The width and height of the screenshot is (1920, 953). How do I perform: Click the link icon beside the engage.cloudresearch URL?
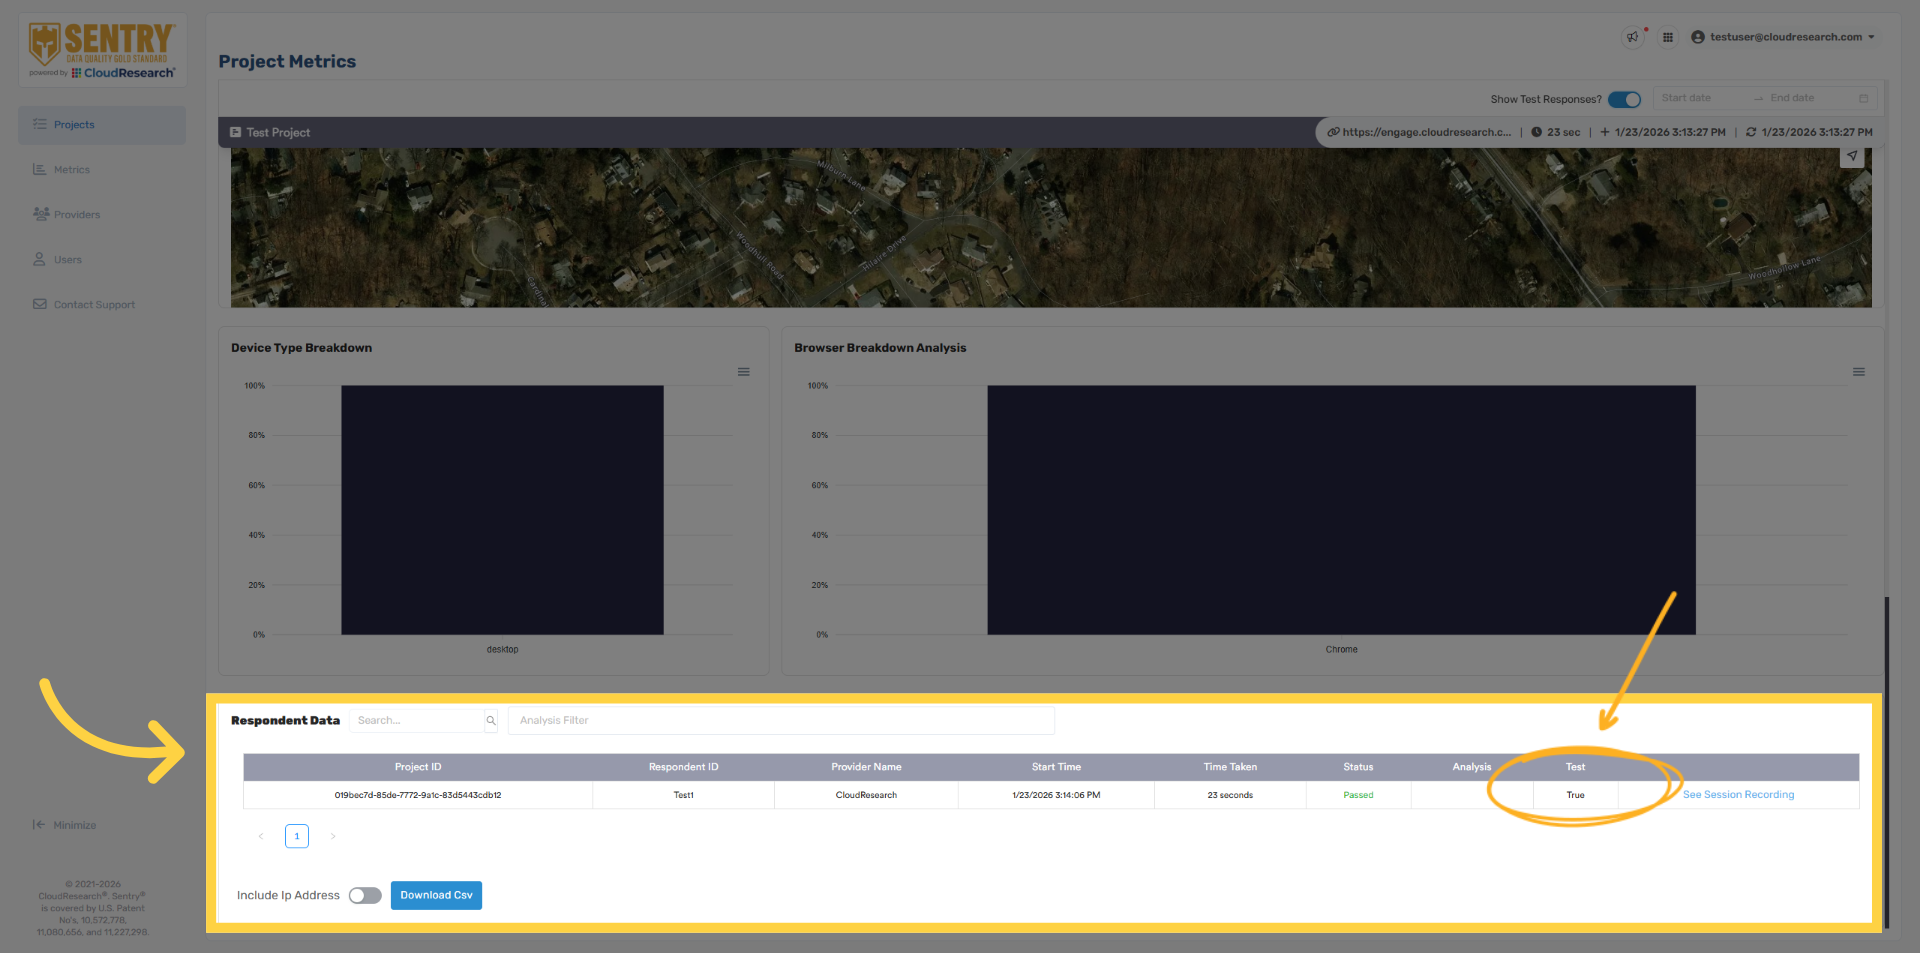[1332, 131]
